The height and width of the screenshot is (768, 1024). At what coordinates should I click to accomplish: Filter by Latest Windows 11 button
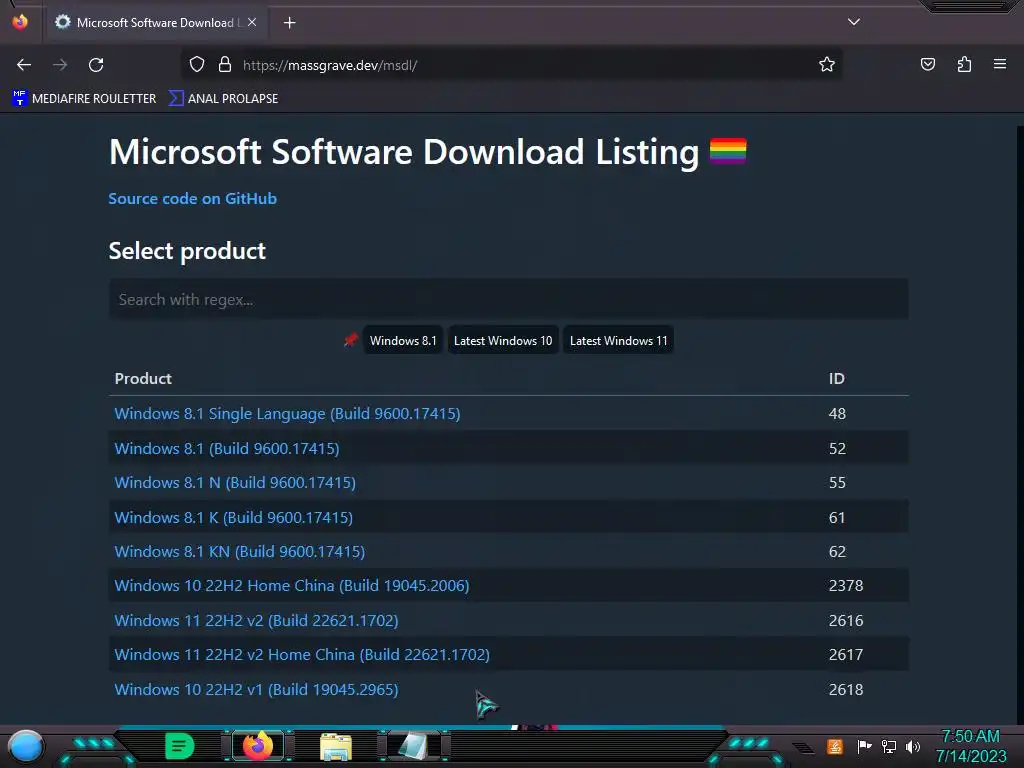pyautogui.click(x=618, y=340)
